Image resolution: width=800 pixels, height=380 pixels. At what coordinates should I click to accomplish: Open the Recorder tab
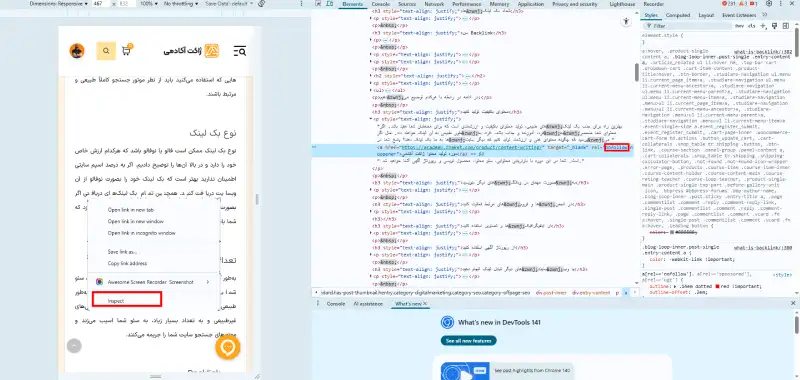654,4
